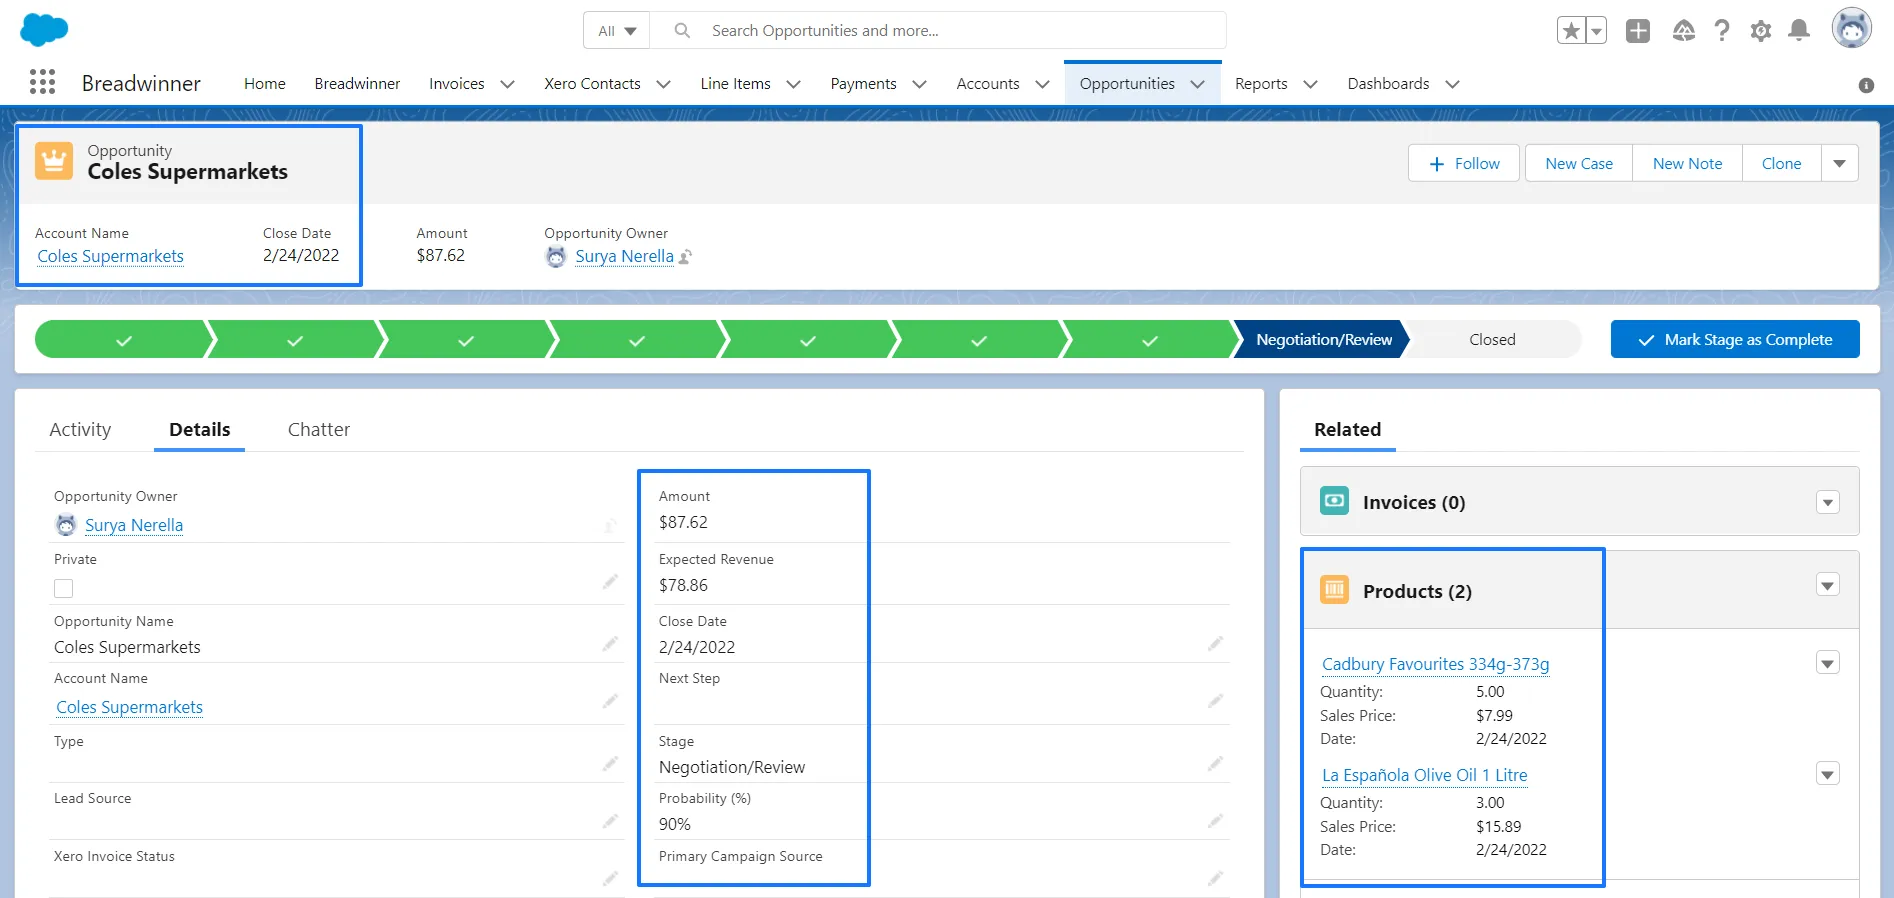The height and width of the screenshot is (898, 1894).
Task: Edit the Close Date field pencil
Action: (1215, 643)
